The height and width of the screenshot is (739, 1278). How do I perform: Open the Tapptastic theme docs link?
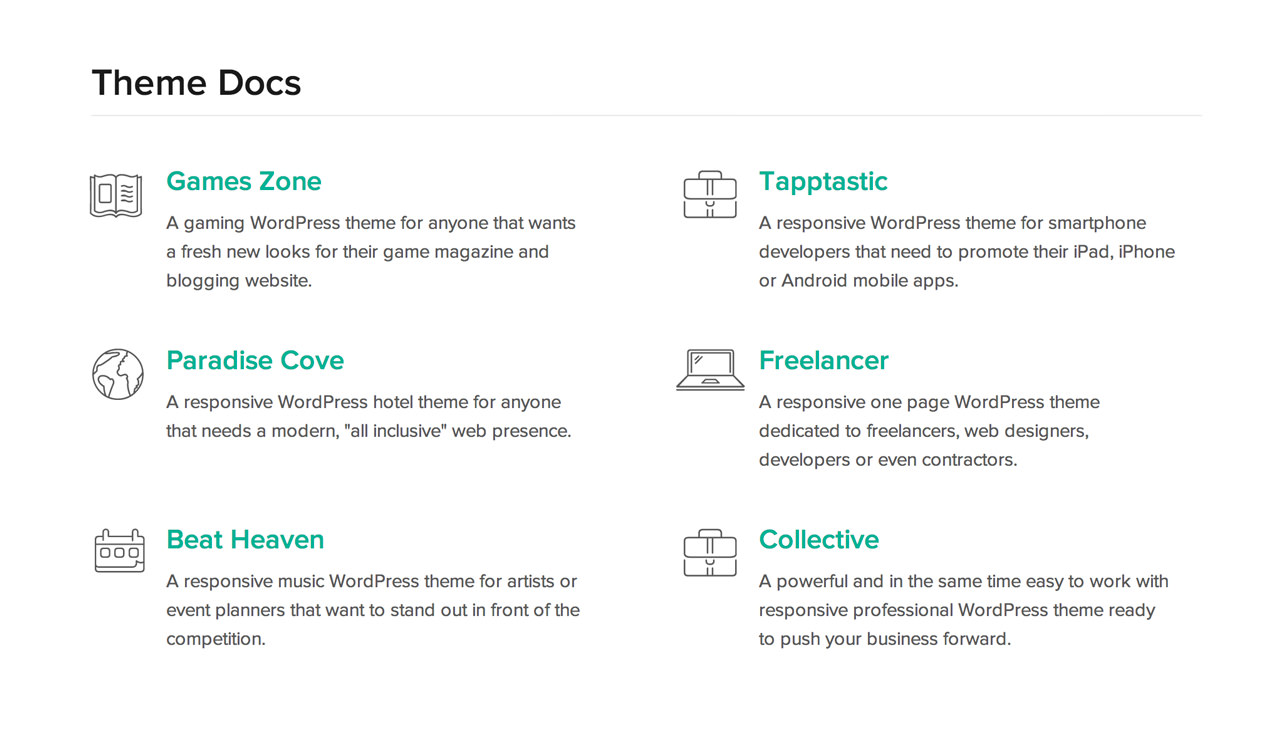tap(823, 181)
